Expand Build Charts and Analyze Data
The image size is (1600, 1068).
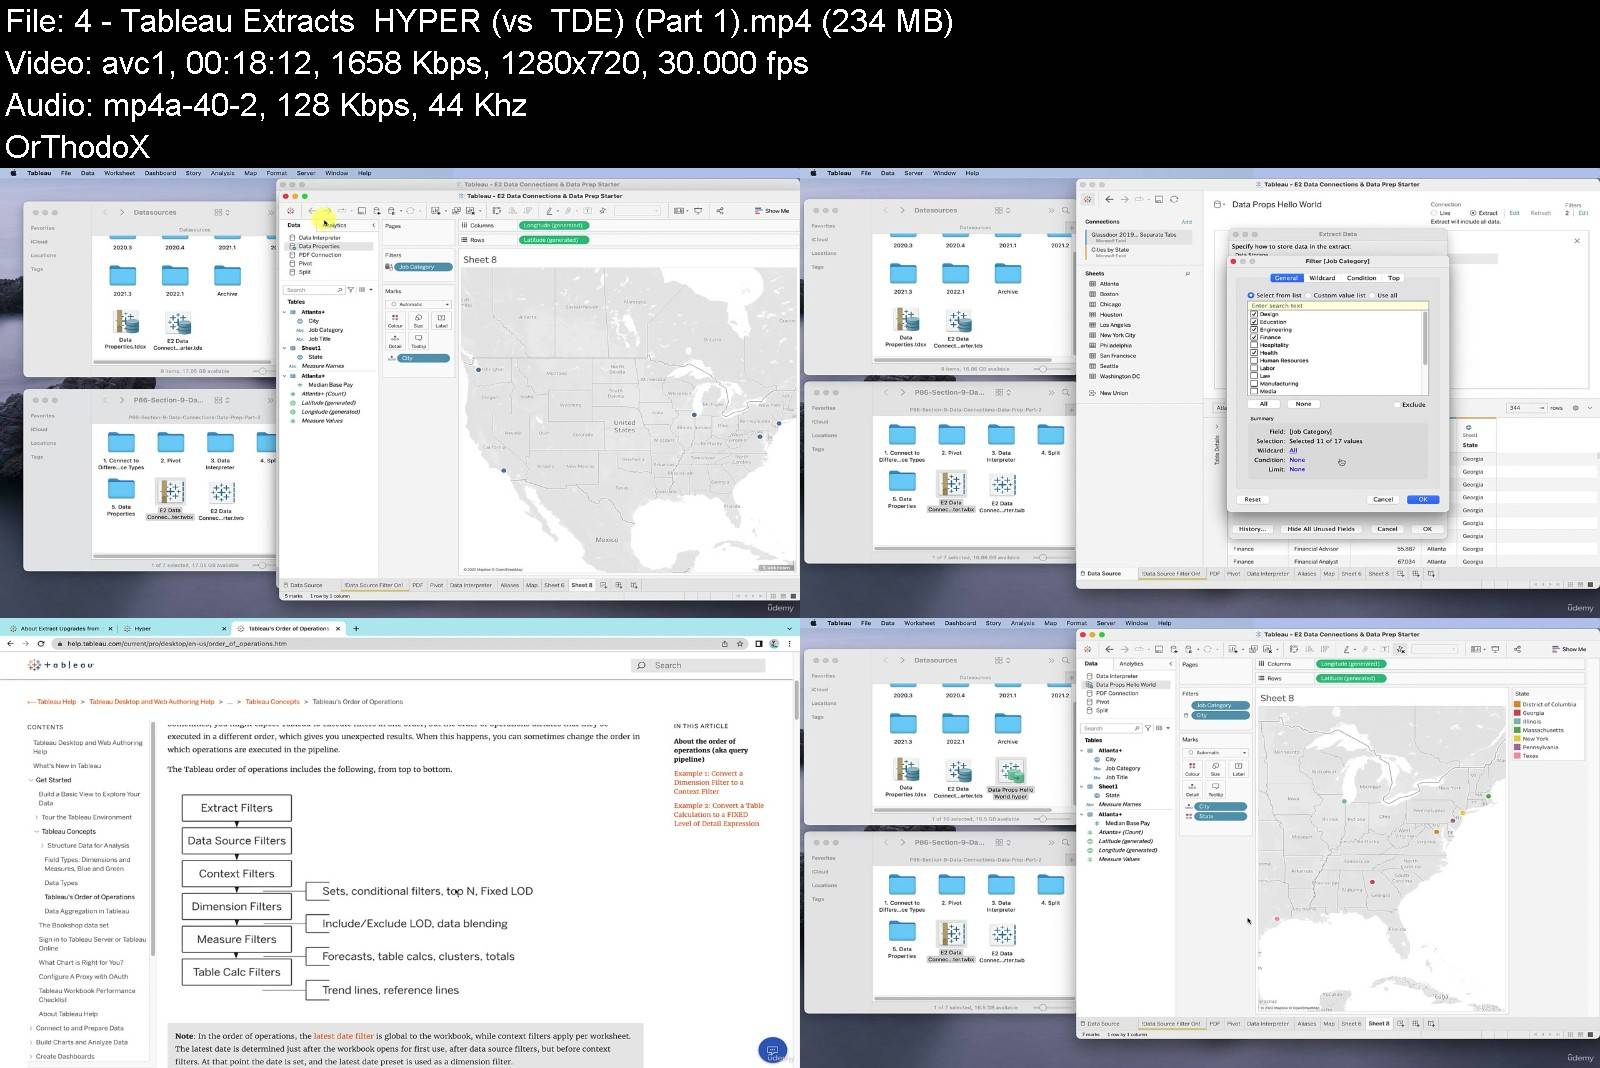[31, 1042]
